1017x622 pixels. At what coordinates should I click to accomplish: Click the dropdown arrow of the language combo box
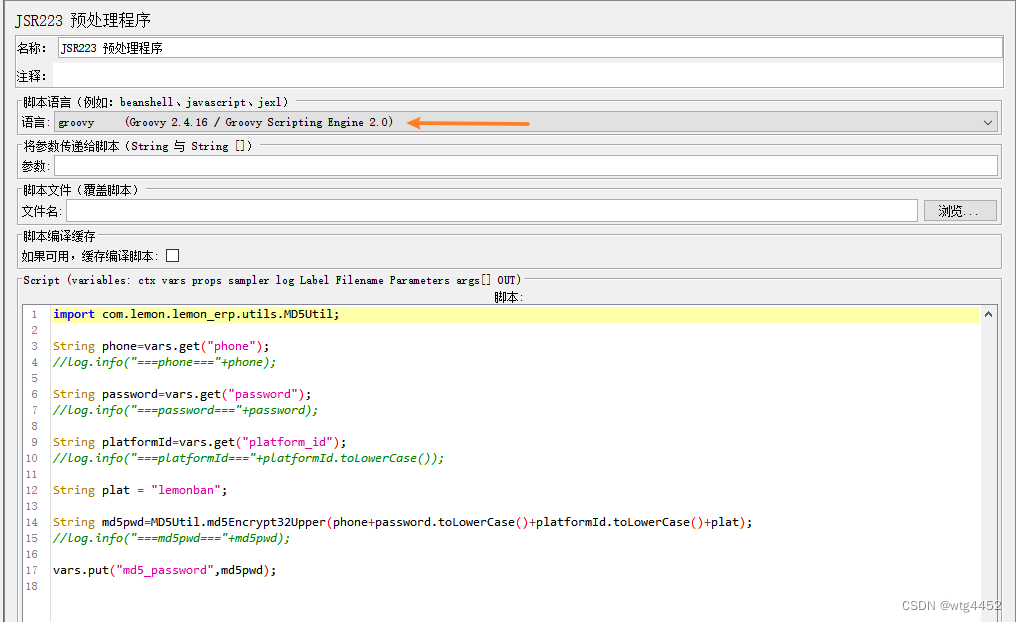click(x=987, y=122)
